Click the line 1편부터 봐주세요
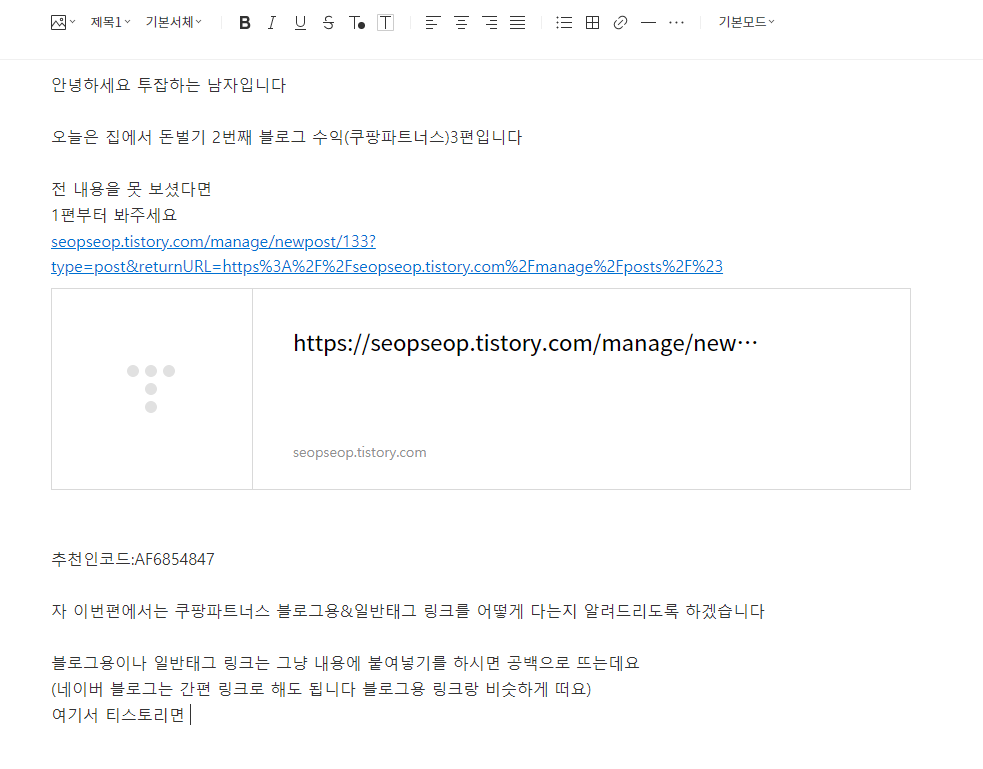Image resolution: width=983 pixels, height=769 pixels. (x=114, y=216)
